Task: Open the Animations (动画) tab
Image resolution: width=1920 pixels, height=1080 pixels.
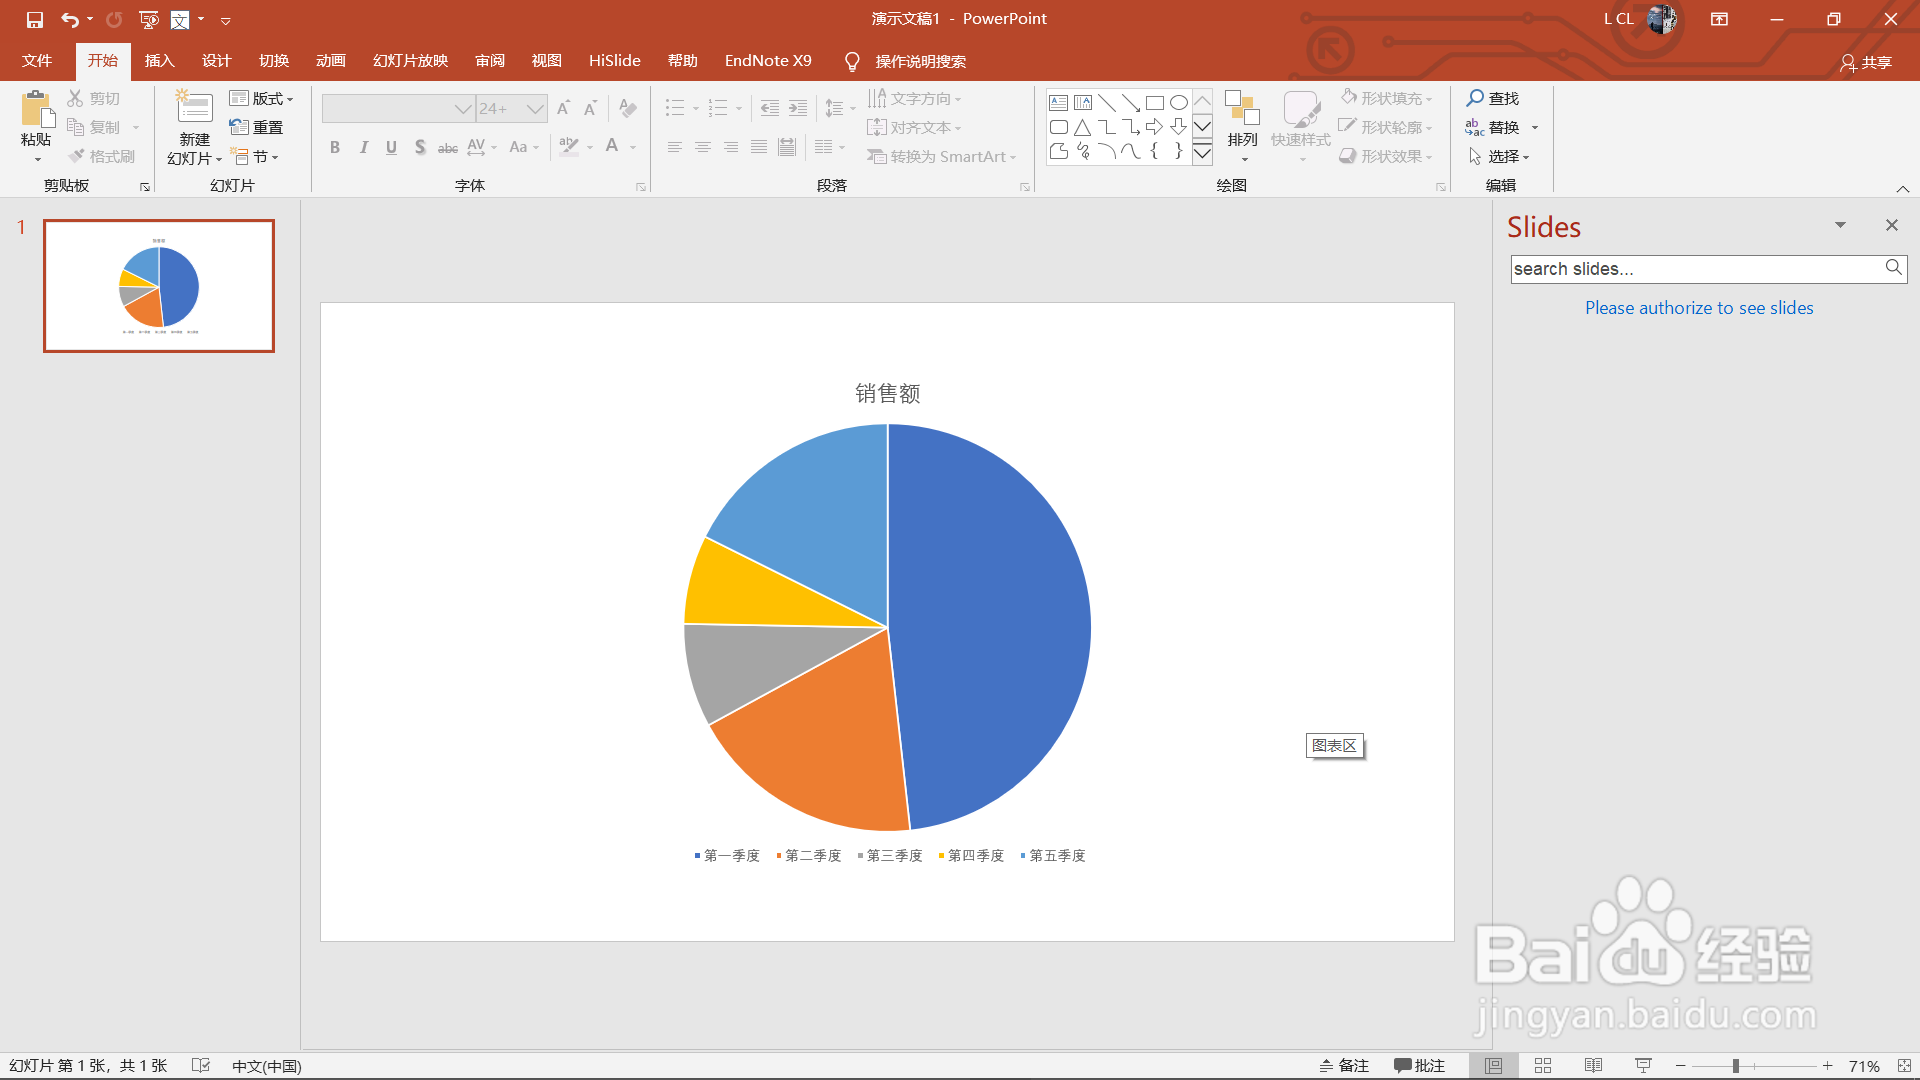Action: click(331, 61)
